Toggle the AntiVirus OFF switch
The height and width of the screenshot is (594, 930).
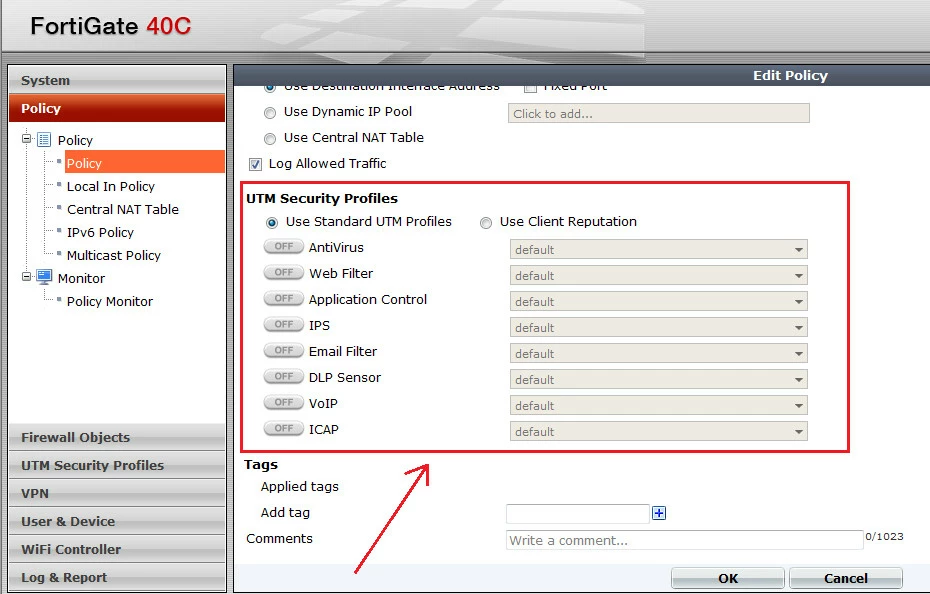pyautogui.click(x=284, y=246)
